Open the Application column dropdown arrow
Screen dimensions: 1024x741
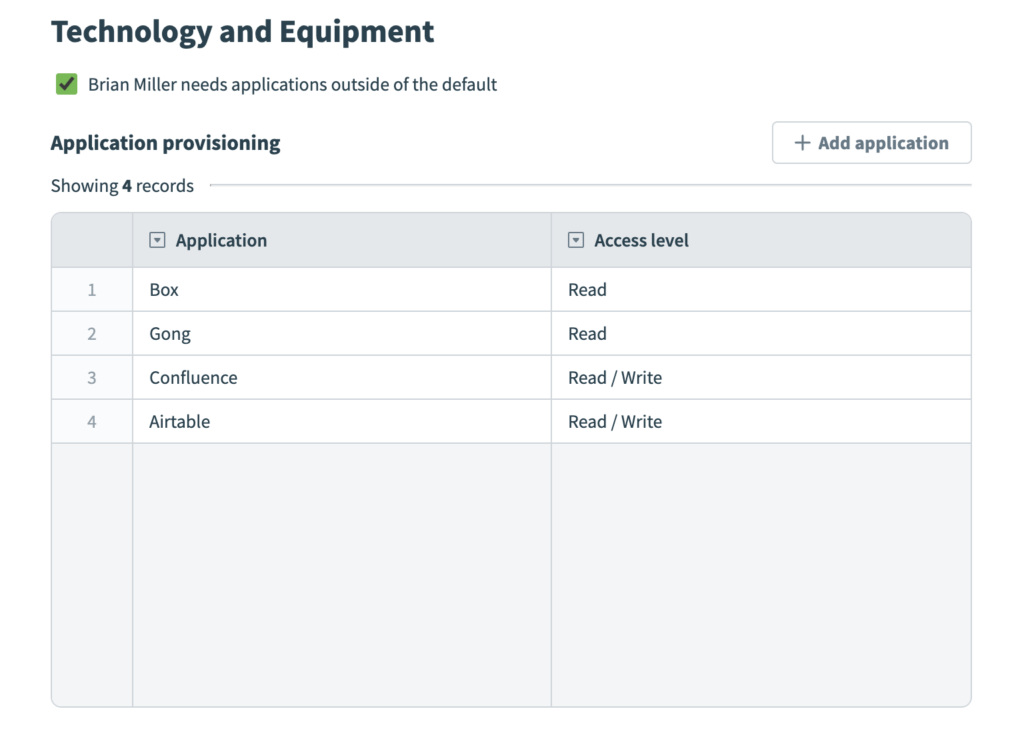click(x=157, y=240)
